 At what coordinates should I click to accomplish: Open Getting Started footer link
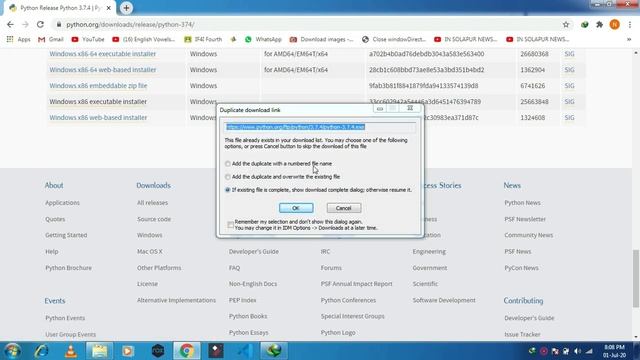(x=66, y=235)
